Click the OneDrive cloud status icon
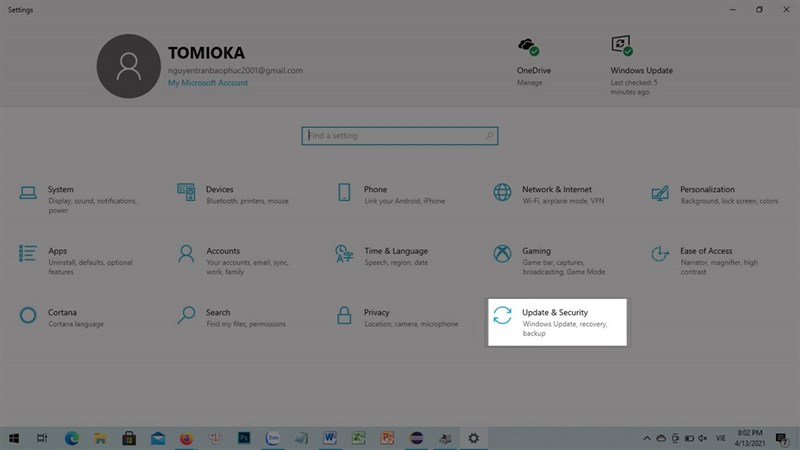This screenshot has height=450, width=800. [x=529, y=47]
